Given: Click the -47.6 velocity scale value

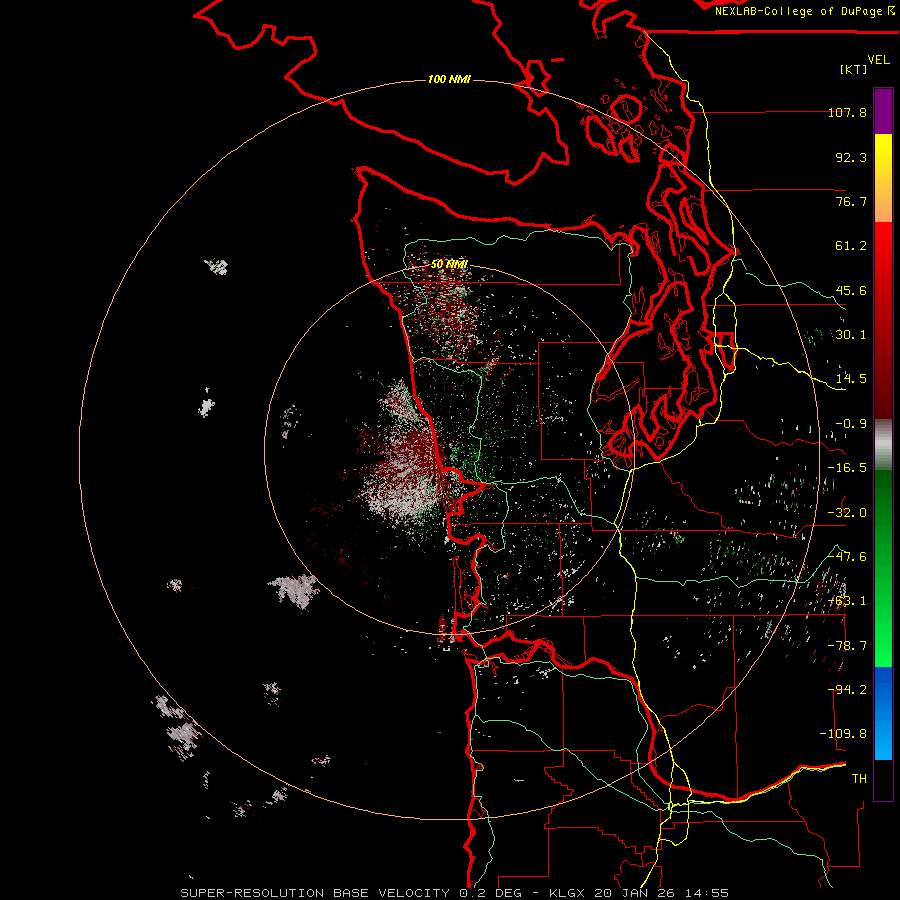Looking at the screenshot, I should click(x=847, y=557).
